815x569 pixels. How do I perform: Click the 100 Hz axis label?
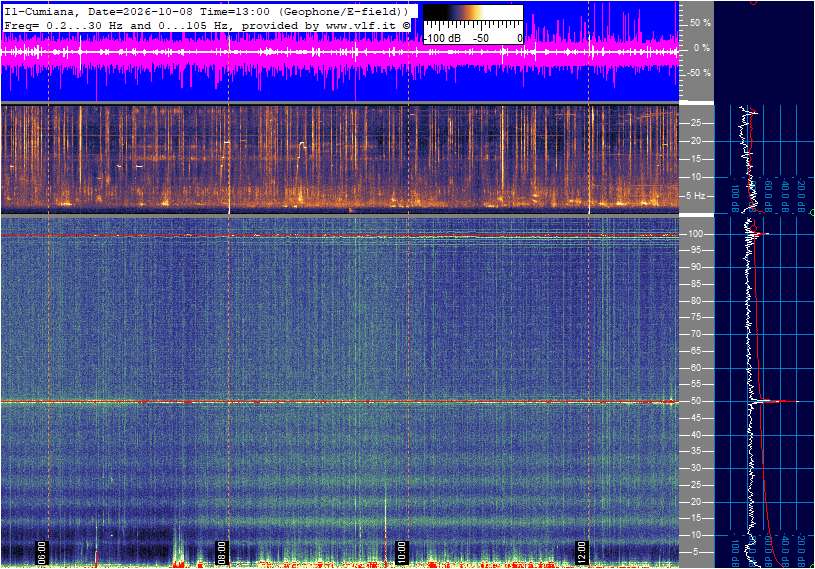tap(695, 234)
